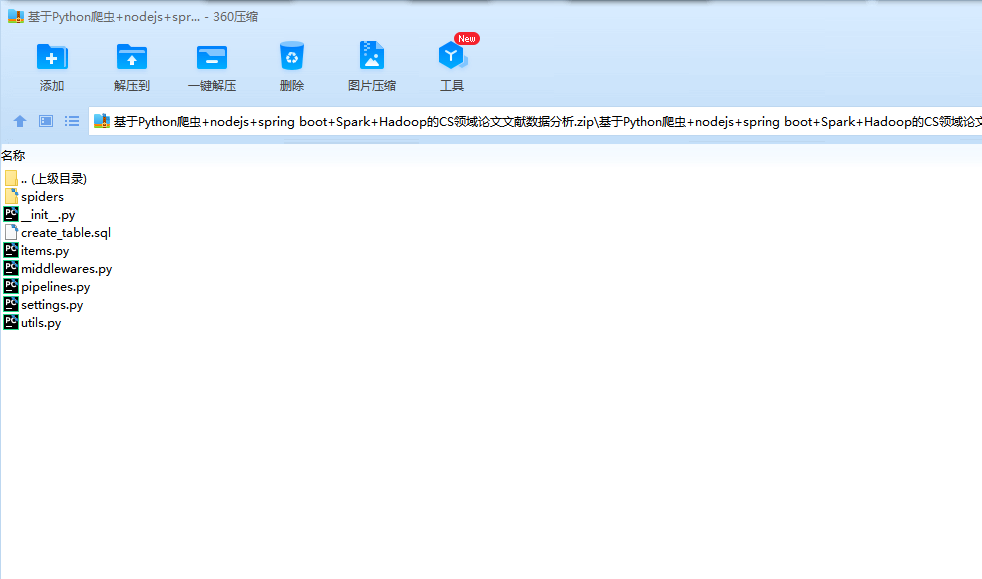Click the archive icon in the address bar
The width and height of the screenshot is (982, 579).
(101, 121)
